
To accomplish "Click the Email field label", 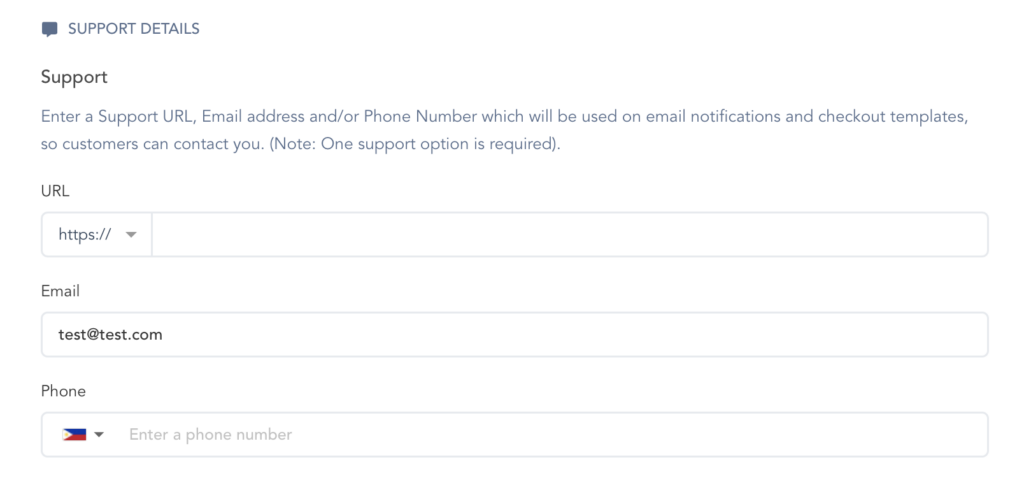I will 60,291.
